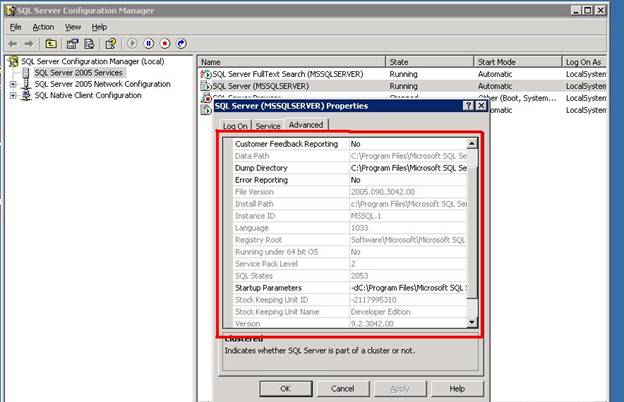Click the Help toolbar icon with question mark
The width and height of the screenshot is (624, 402).
coord(111,43)
